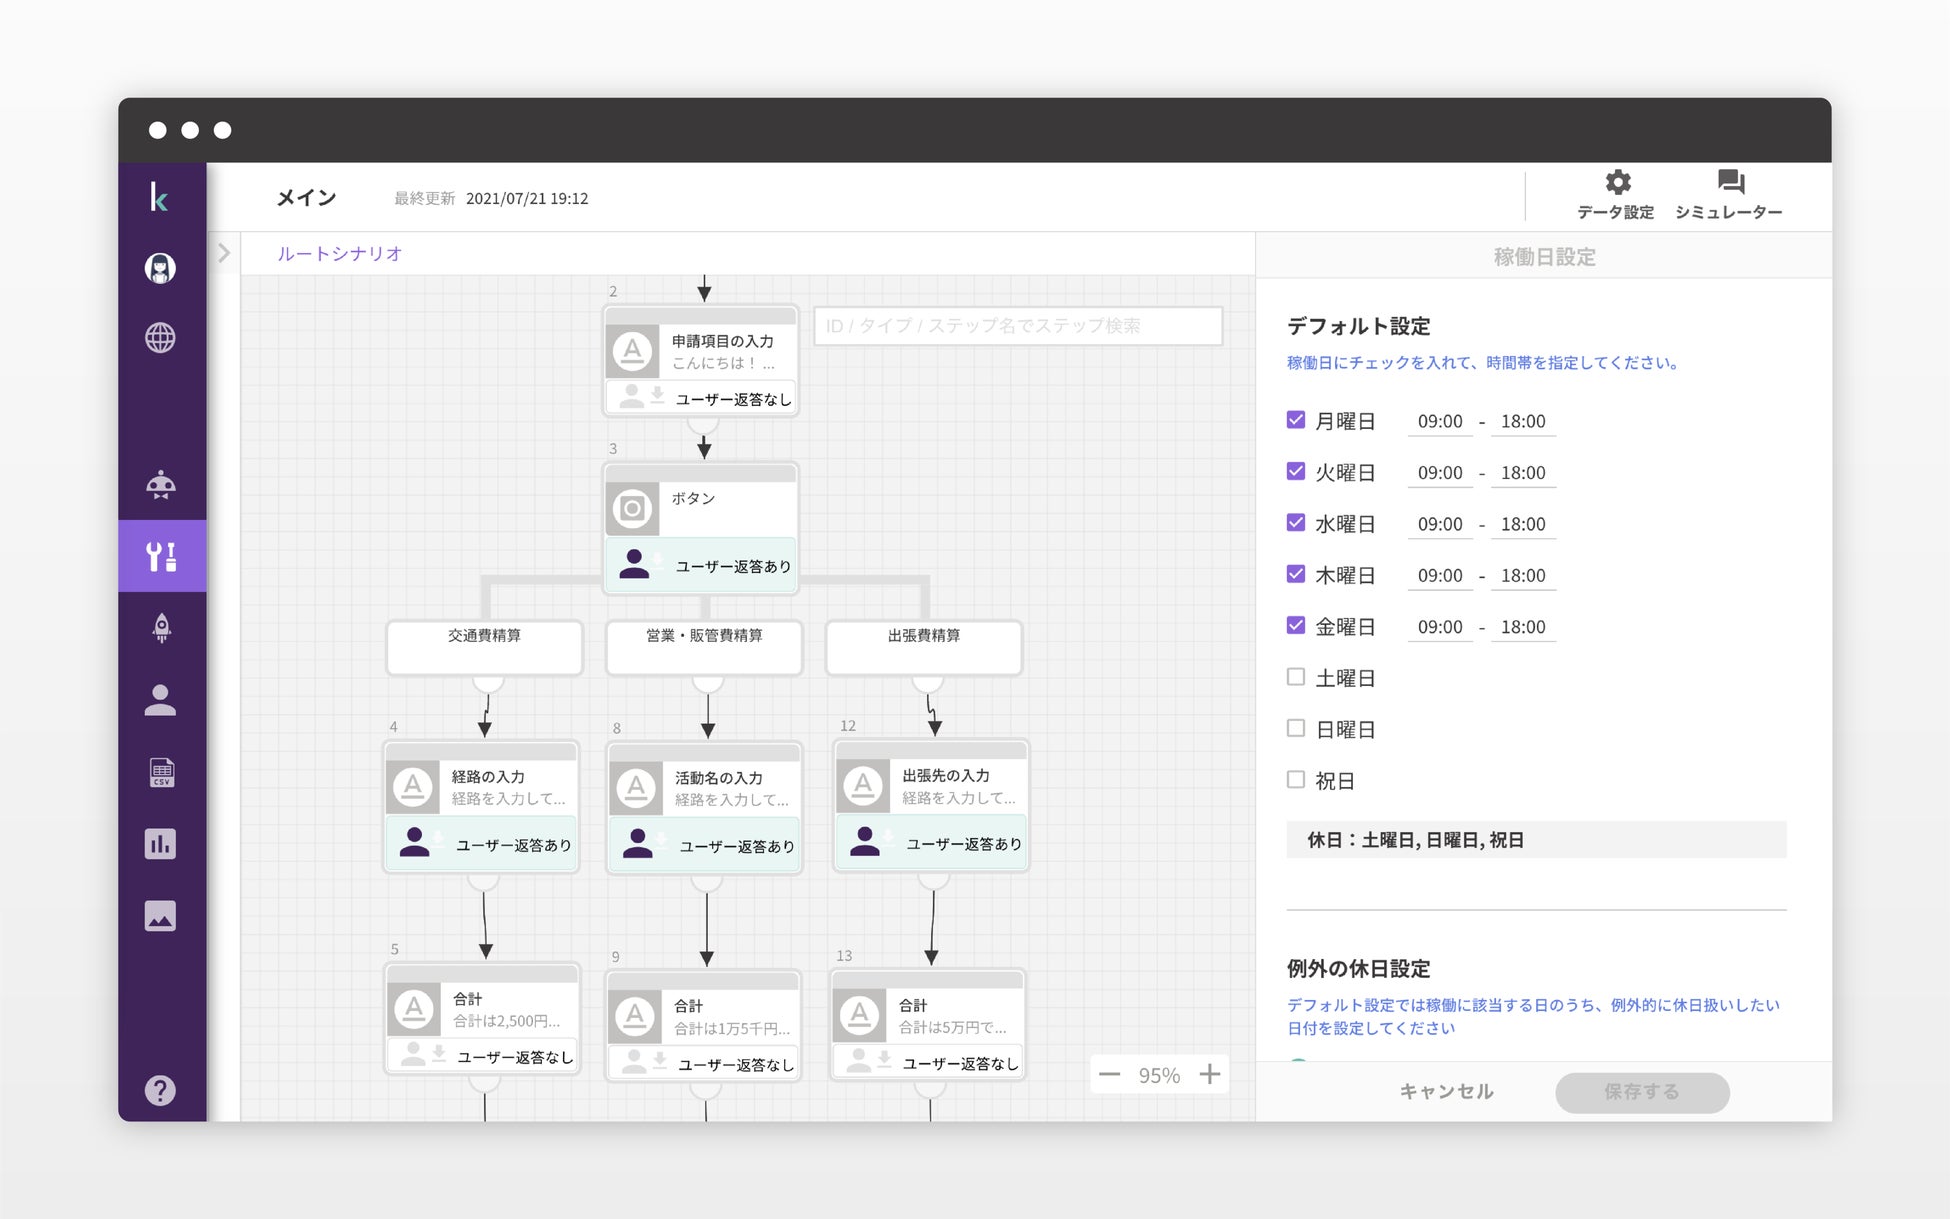The height and width of the screenshot is (1219, 1950).
Task: Select the rocket icon in sidebar
Action: tap(160, 628)
